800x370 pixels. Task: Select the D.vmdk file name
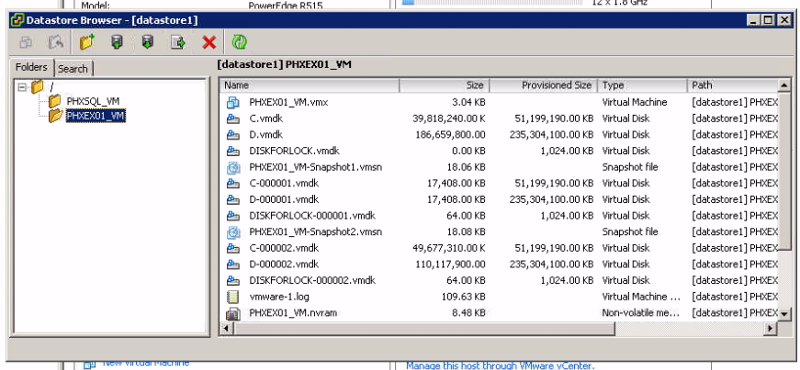(x=266, y=135)
